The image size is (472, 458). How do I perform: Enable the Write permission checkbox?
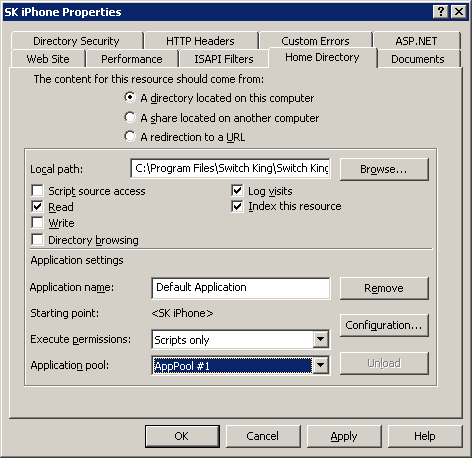(x=37, y=223)
